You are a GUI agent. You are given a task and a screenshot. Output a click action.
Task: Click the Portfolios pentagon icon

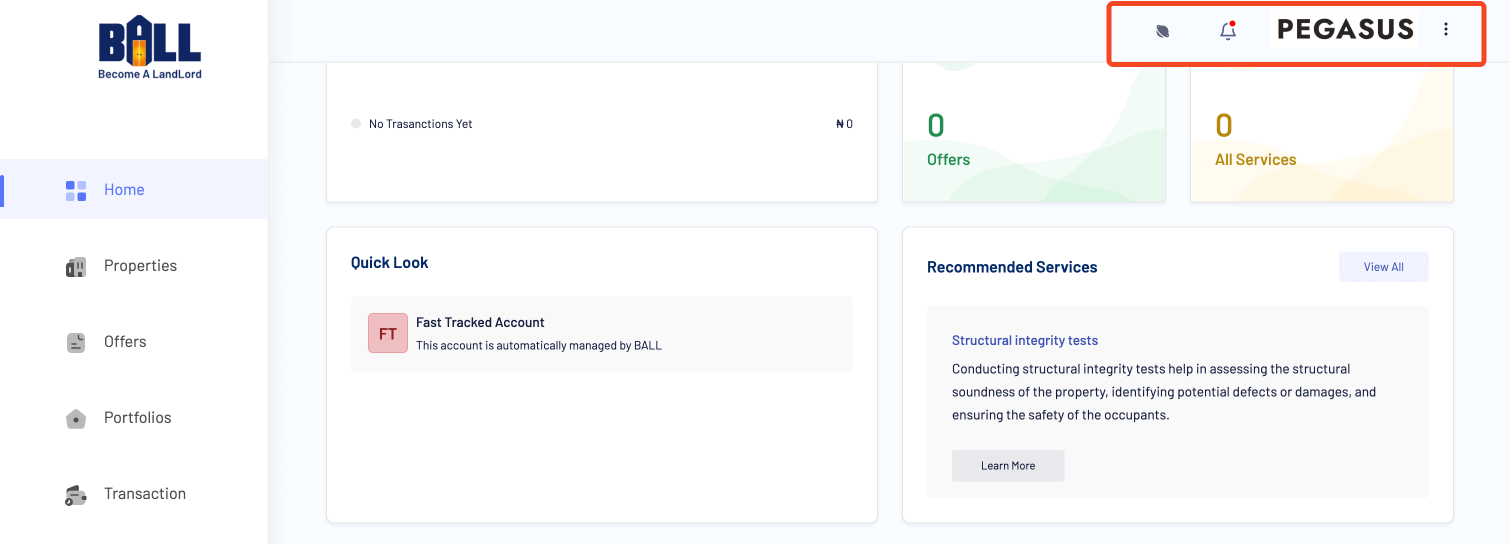point(76,419)
